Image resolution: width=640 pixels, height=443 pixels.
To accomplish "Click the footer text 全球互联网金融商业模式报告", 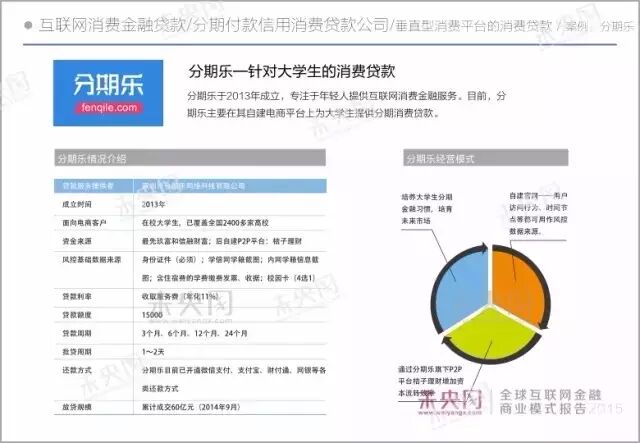I will pyautogui.click(x=551, y=402).
